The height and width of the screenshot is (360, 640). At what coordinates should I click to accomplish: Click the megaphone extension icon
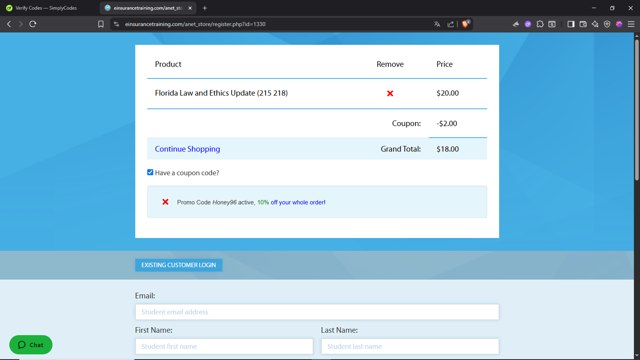[x=516, y=24]
